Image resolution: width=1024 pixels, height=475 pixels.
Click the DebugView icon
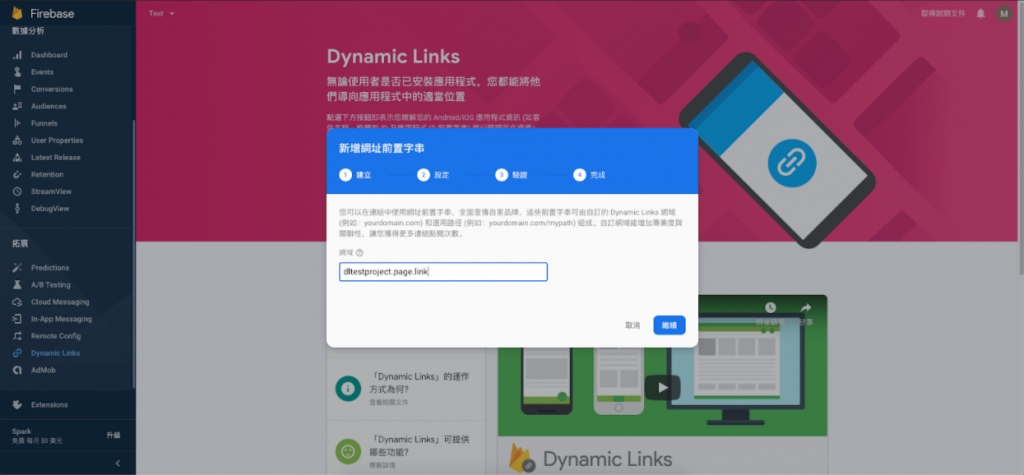tap(18, 208)
